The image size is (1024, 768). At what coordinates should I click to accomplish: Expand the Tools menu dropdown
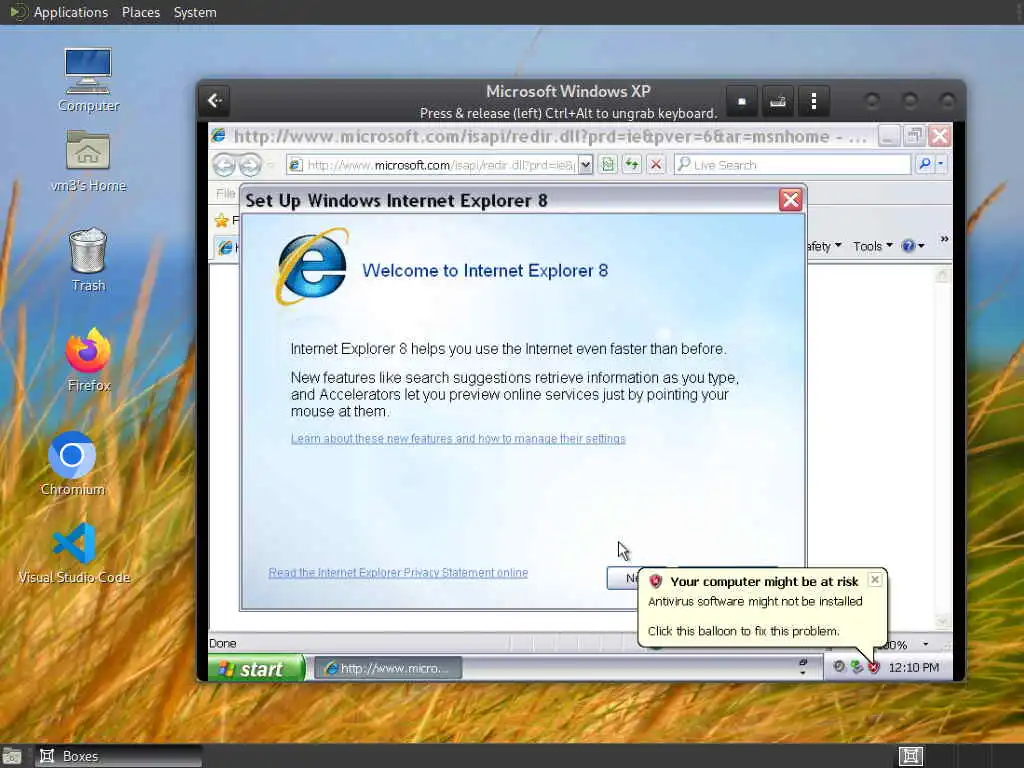coord(889,246)
